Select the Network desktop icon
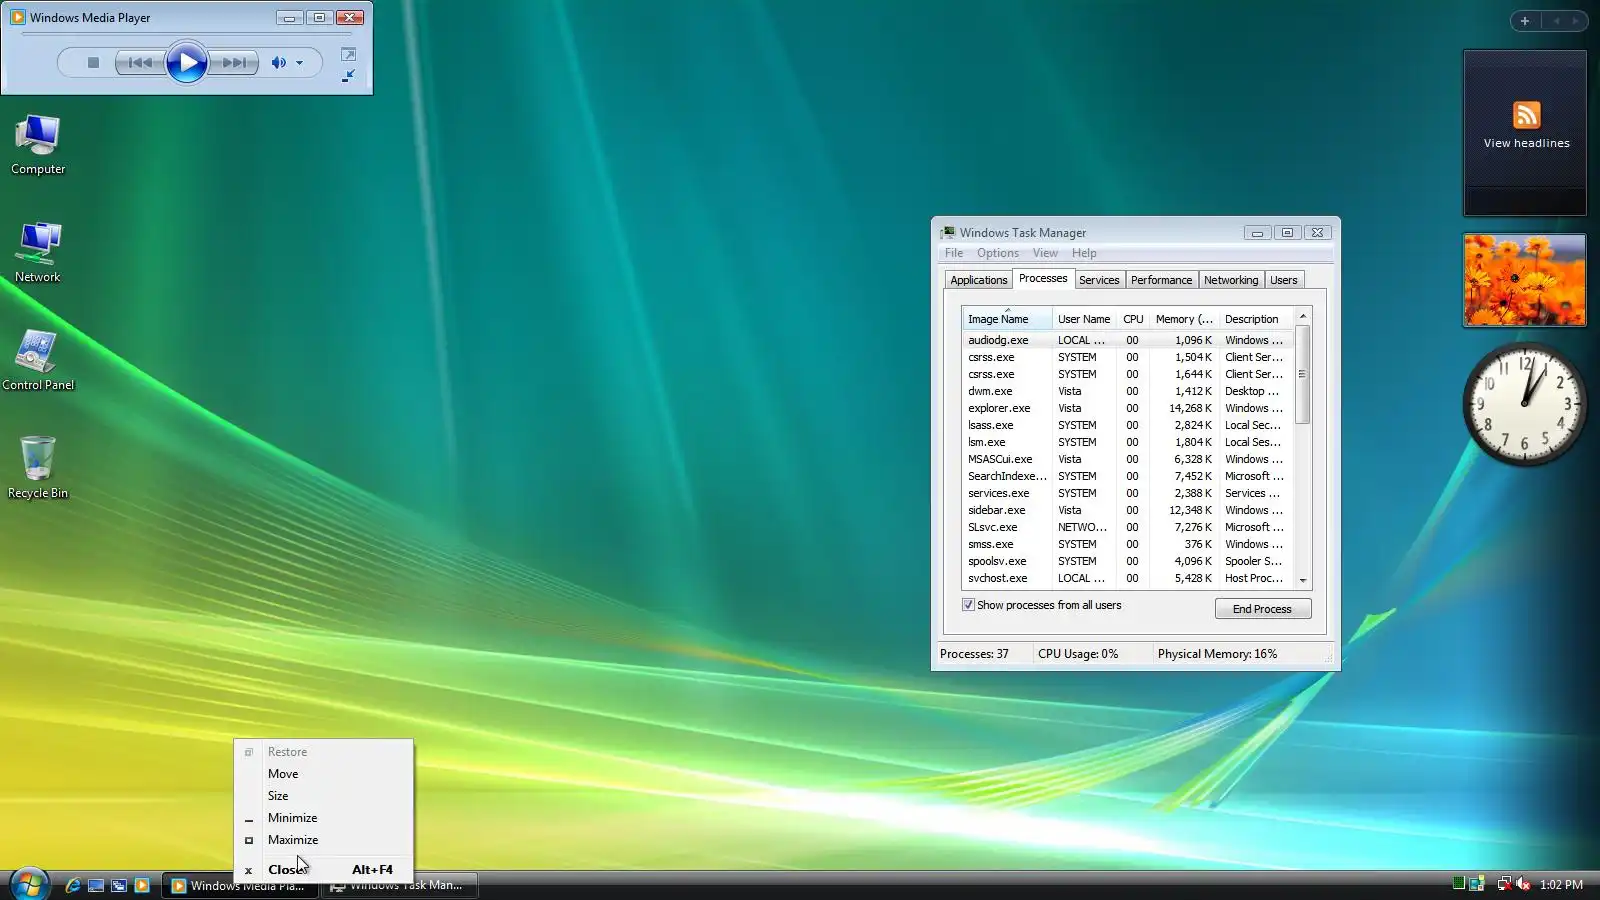 coord(38,253)
